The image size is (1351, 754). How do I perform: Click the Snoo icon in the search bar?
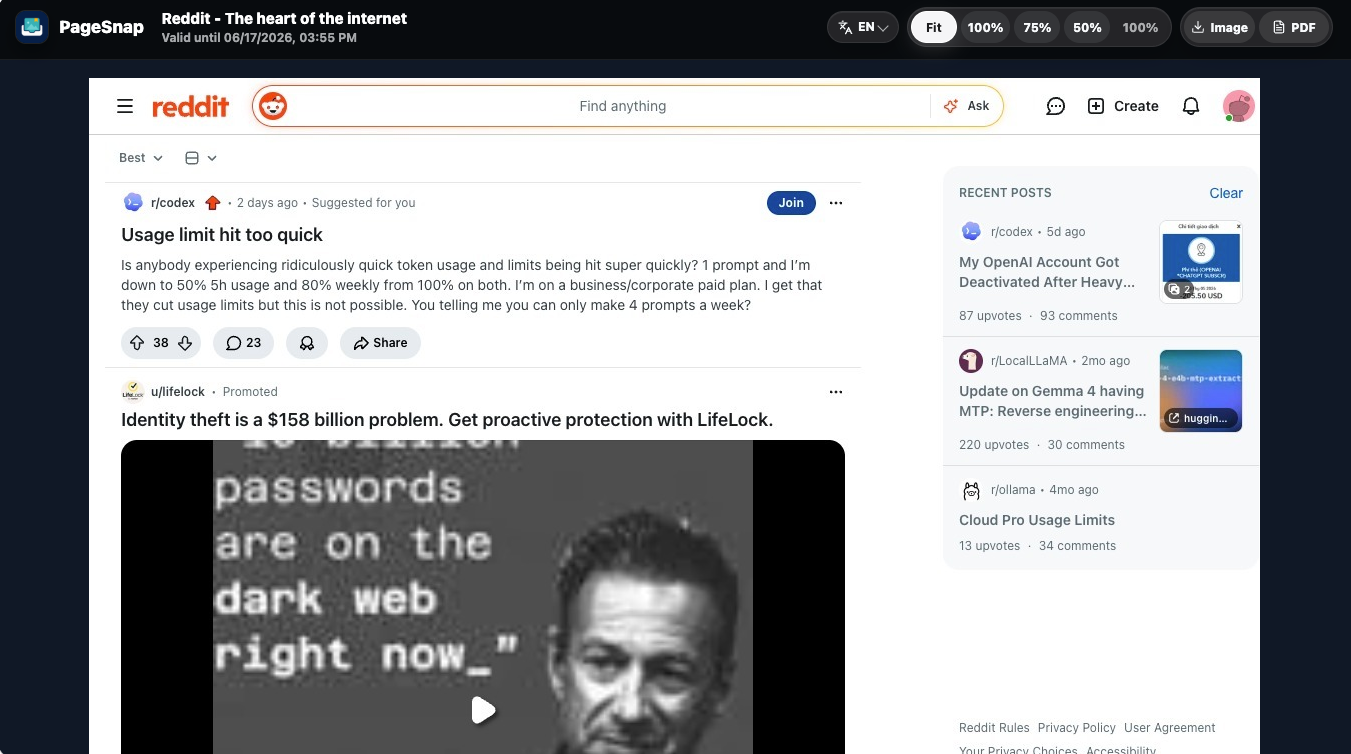tap(273, 106)
